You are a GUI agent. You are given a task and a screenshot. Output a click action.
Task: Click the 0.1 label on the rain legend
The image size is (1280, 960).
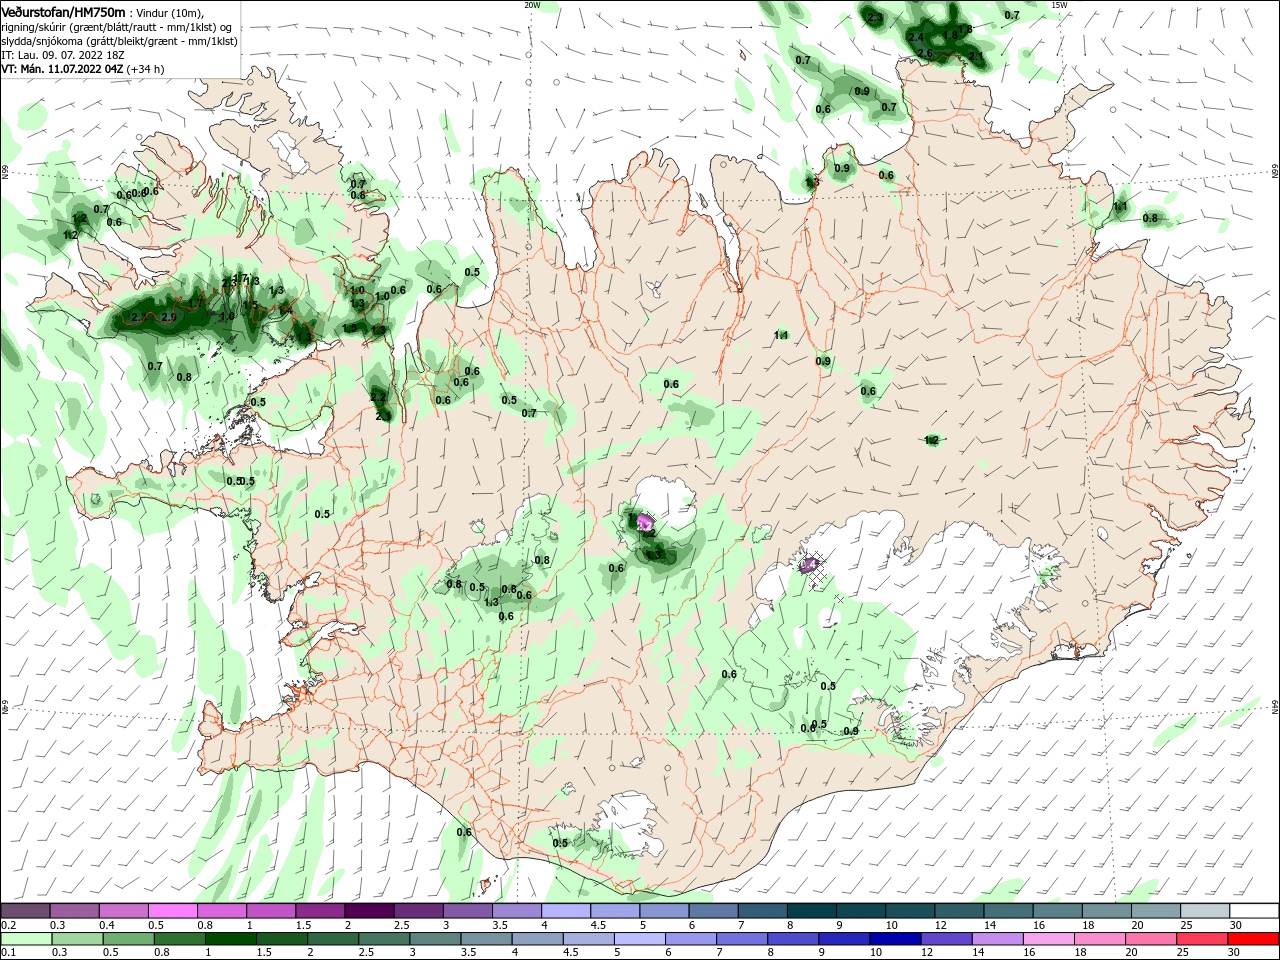click(x=9, y=953)
